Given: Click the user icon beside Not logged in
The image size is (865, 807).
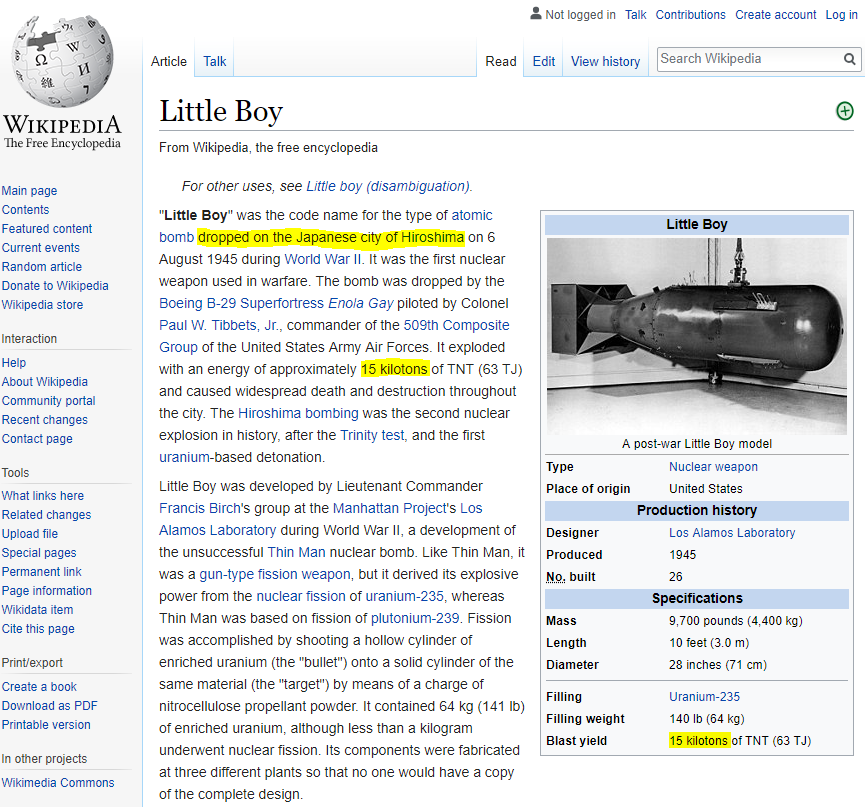Looking at the screenshot, I should pyautogui.click(x=535, y=14).
